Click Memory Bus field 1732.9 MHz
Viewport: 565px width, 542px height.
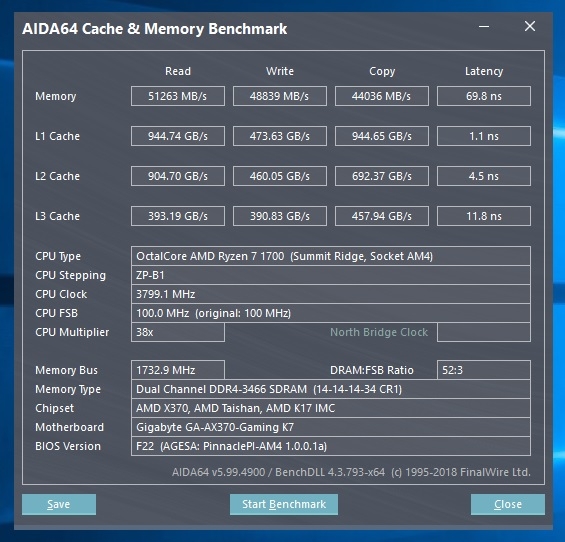[x=178, y=370]
